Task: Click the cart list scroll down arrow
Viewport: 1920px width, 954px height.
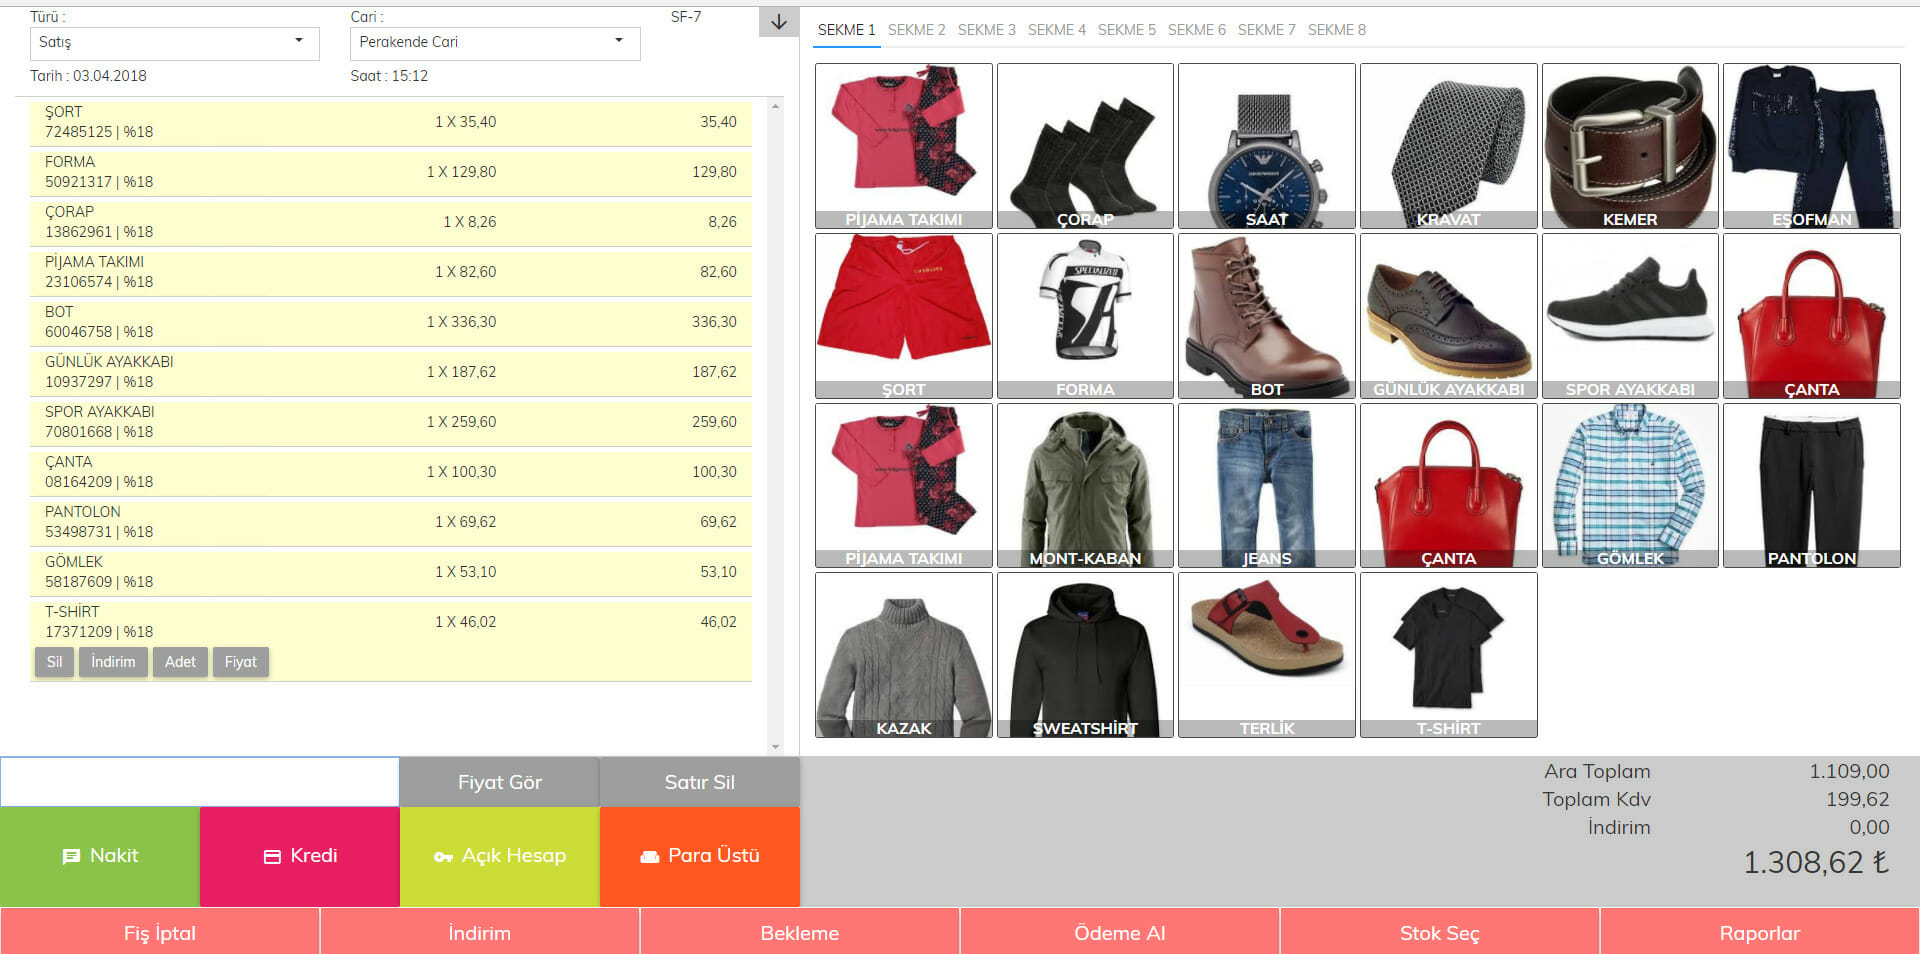Action: click(775, 746)
